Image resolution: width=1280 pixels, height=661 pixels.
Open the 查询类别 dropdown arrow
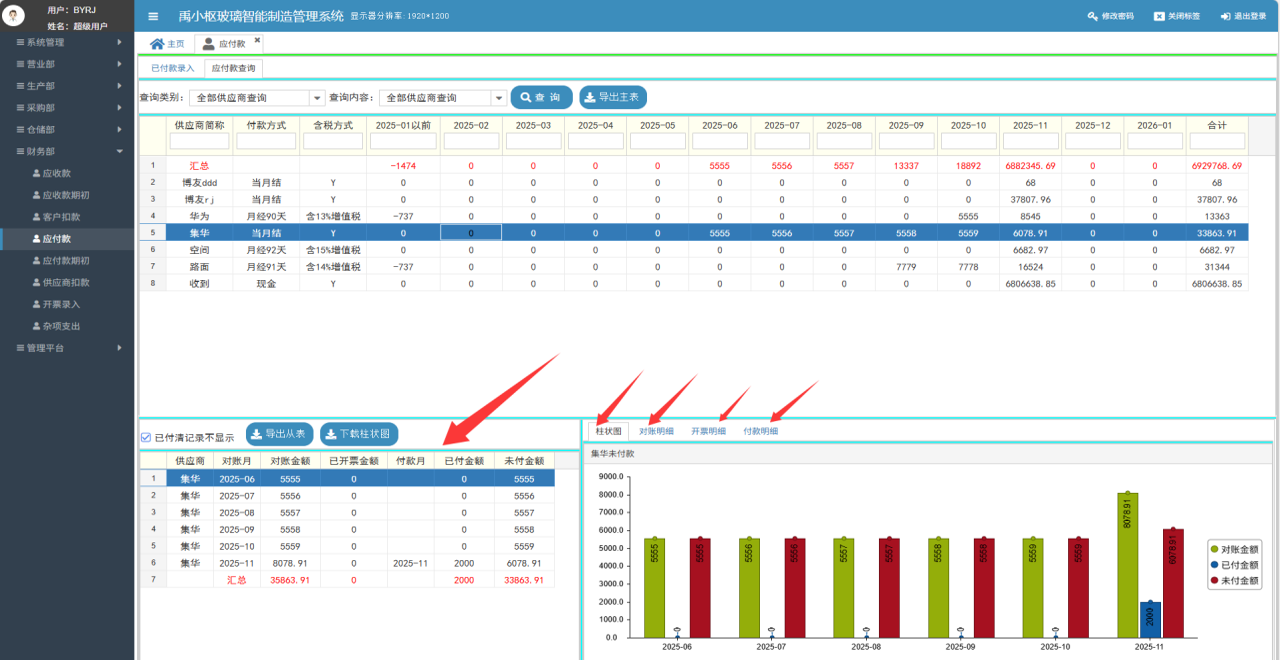(x=317, y=98)
